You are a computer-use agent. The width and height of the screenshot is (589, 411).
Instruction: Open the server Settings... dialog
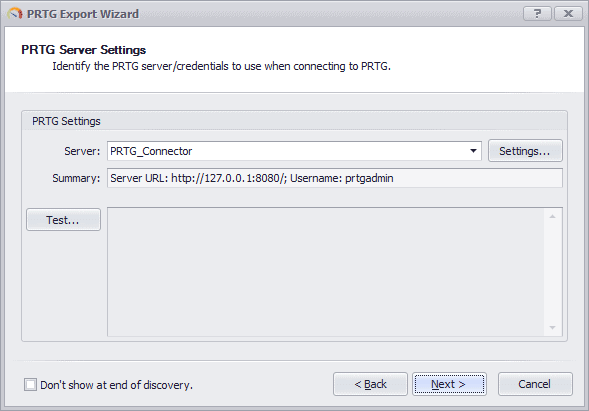click(x=525, y=151)
